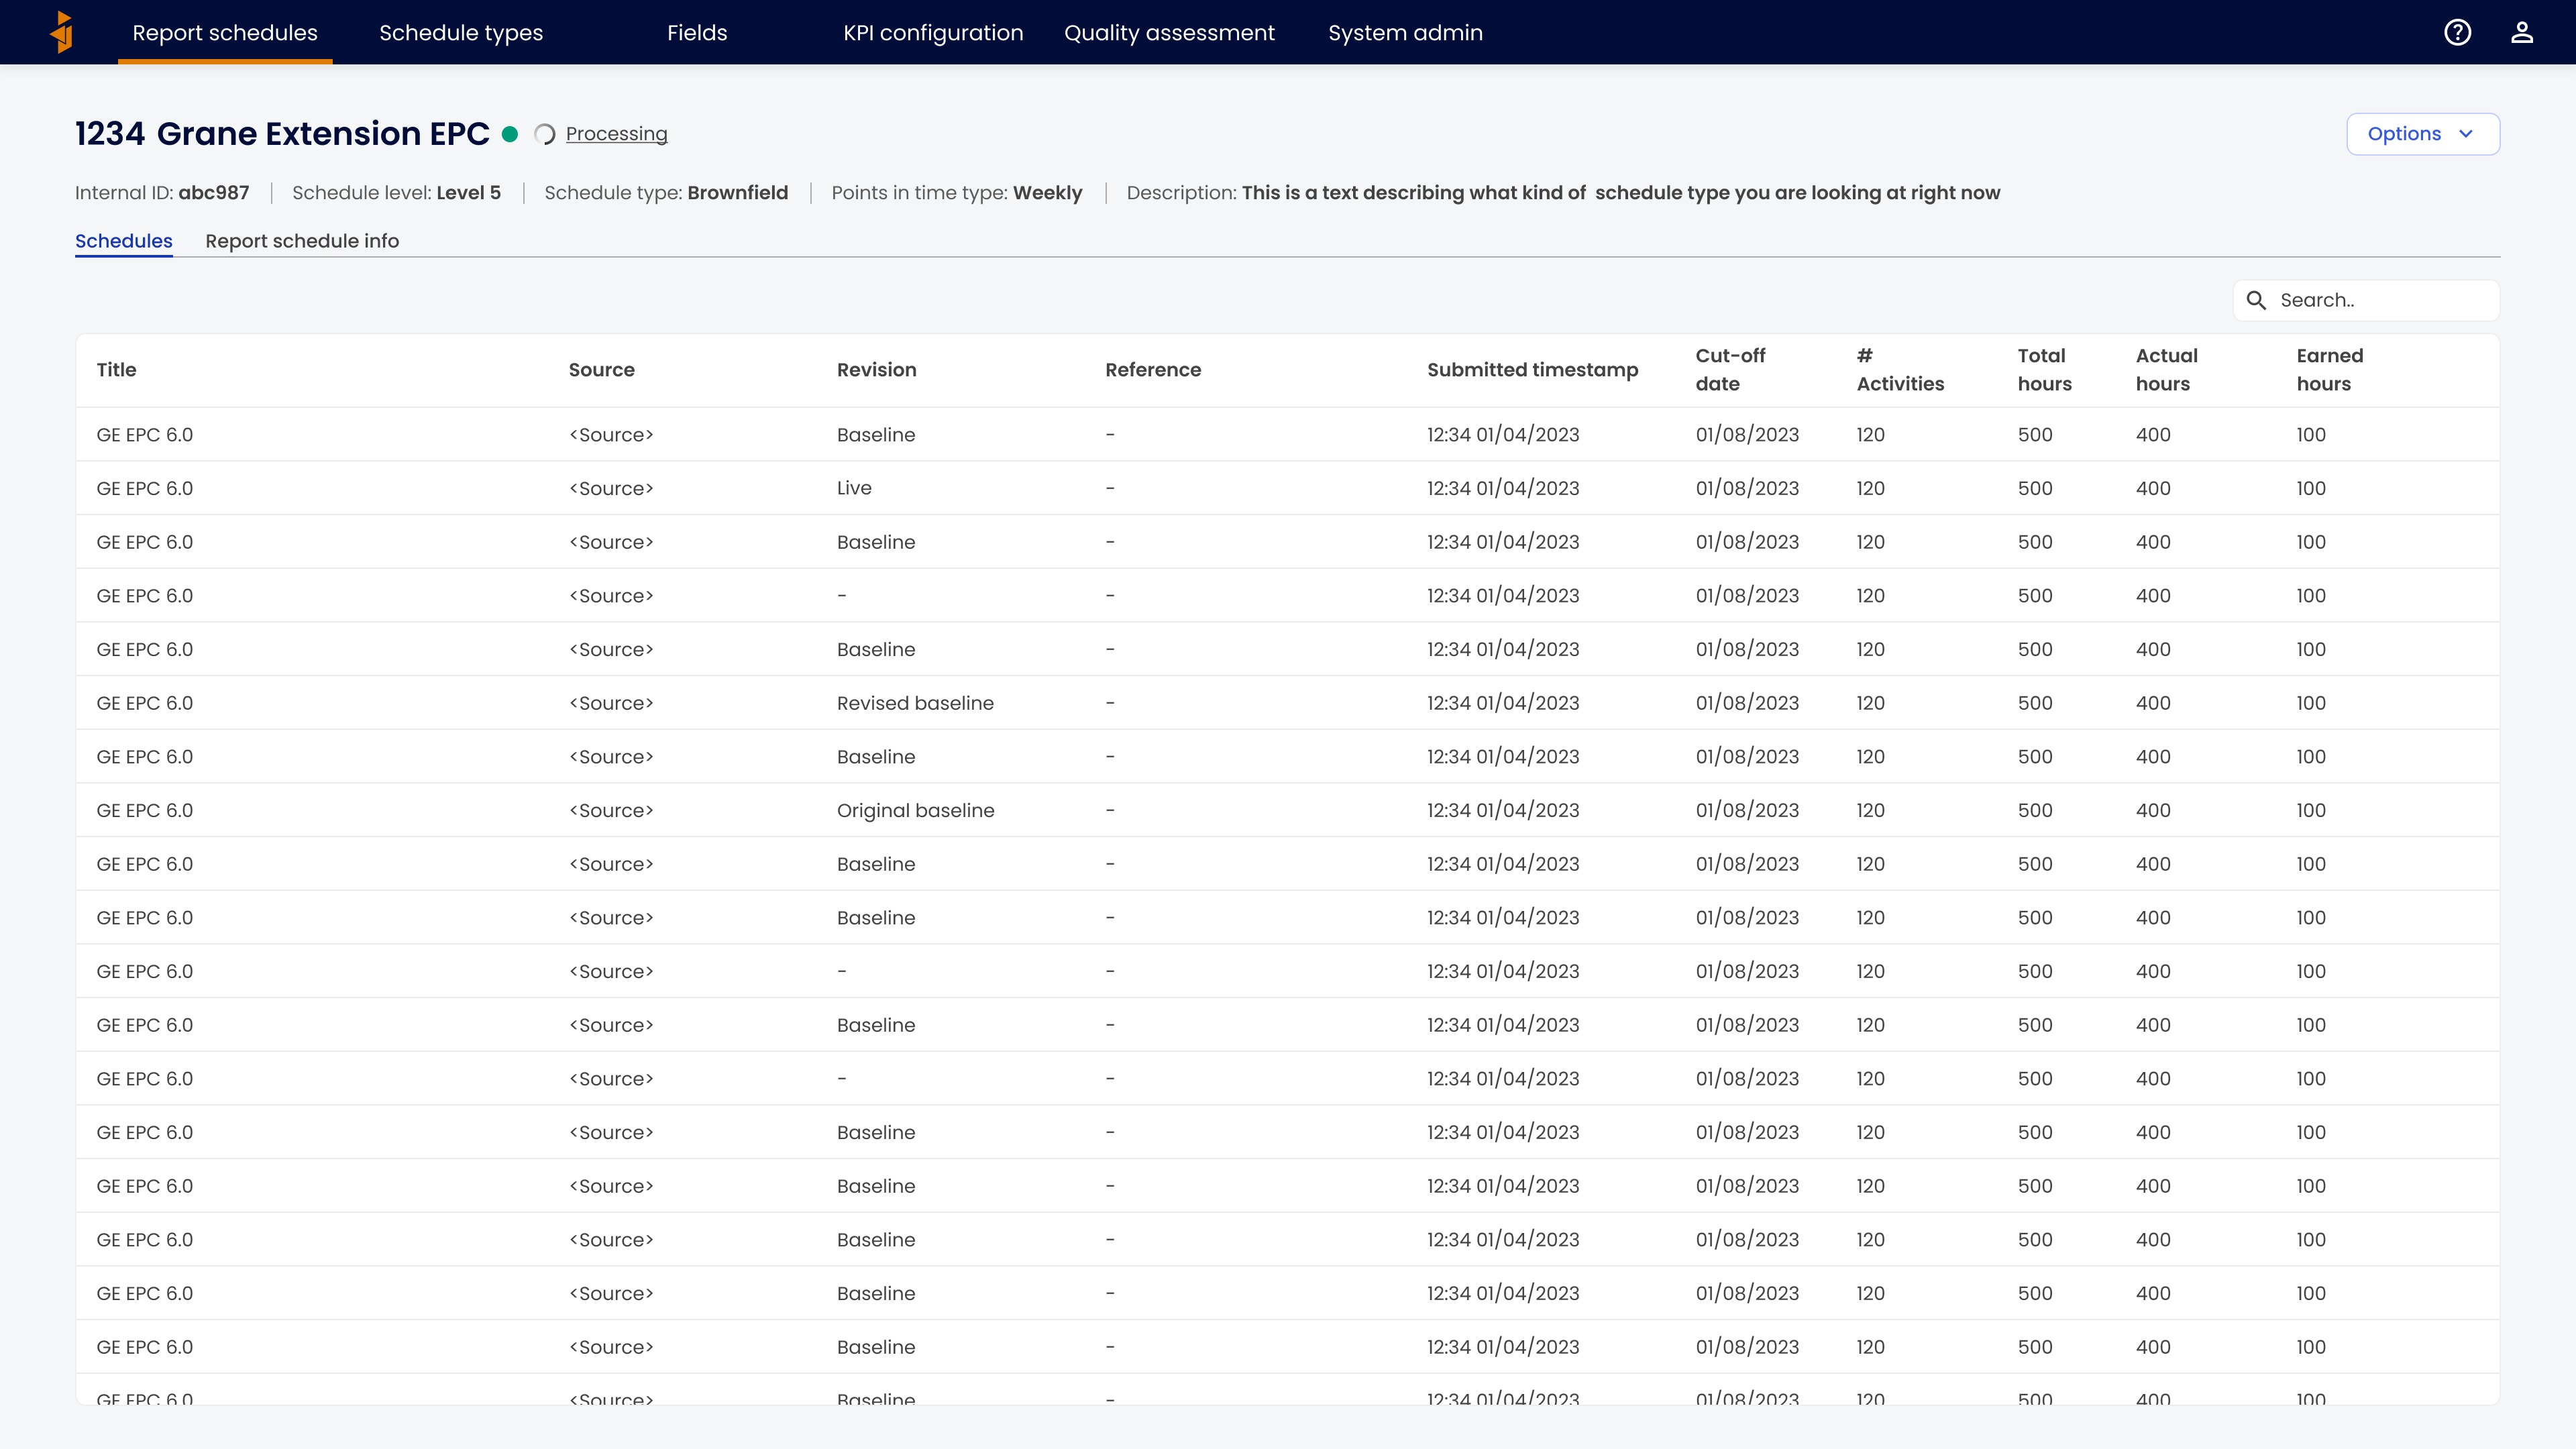Click the processing spinner icon
Viewport: 2576px width, 1449px height.
click(545, 134)
